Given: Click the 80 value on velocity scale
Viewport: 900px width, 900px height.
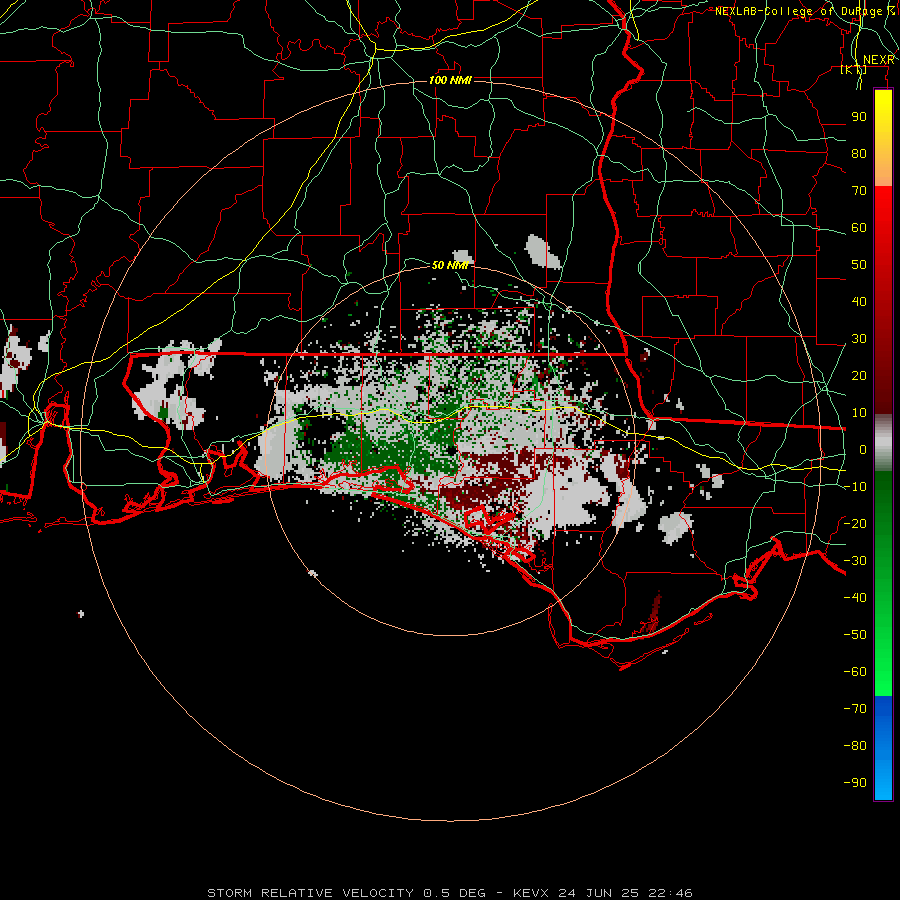Looking at the screenshot, I should [x=859, y=153].
